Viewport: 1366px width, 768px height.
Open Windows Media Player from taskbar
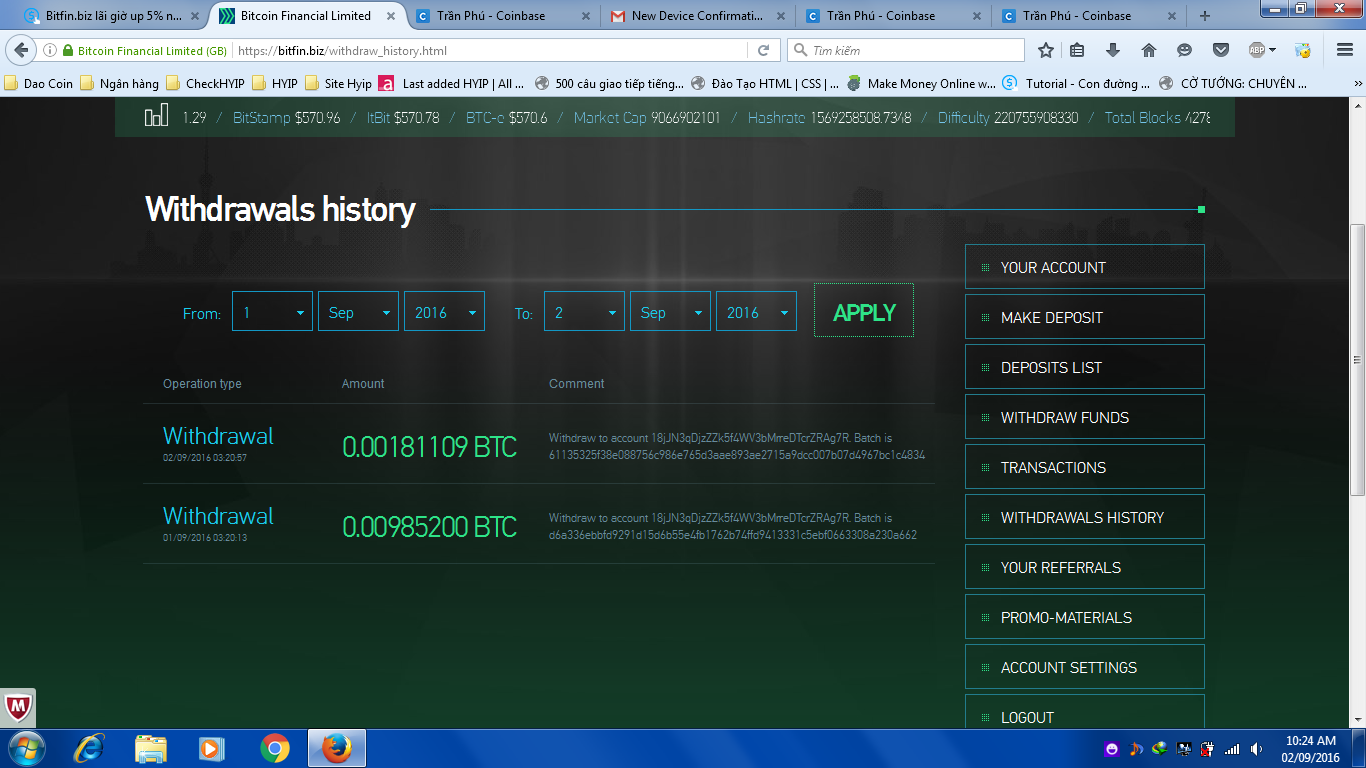pos(211,748)
